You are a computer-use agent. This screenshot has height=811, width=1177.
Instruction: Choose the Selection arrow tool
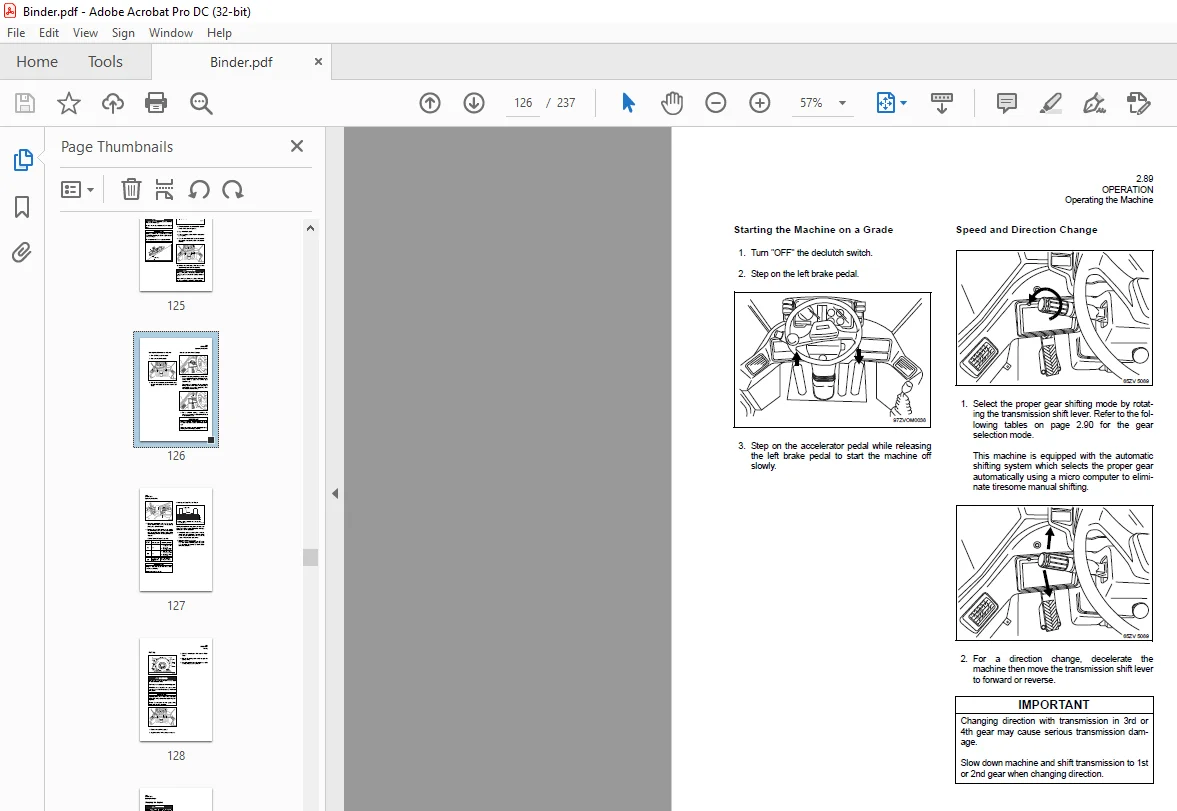coord(628,103)
